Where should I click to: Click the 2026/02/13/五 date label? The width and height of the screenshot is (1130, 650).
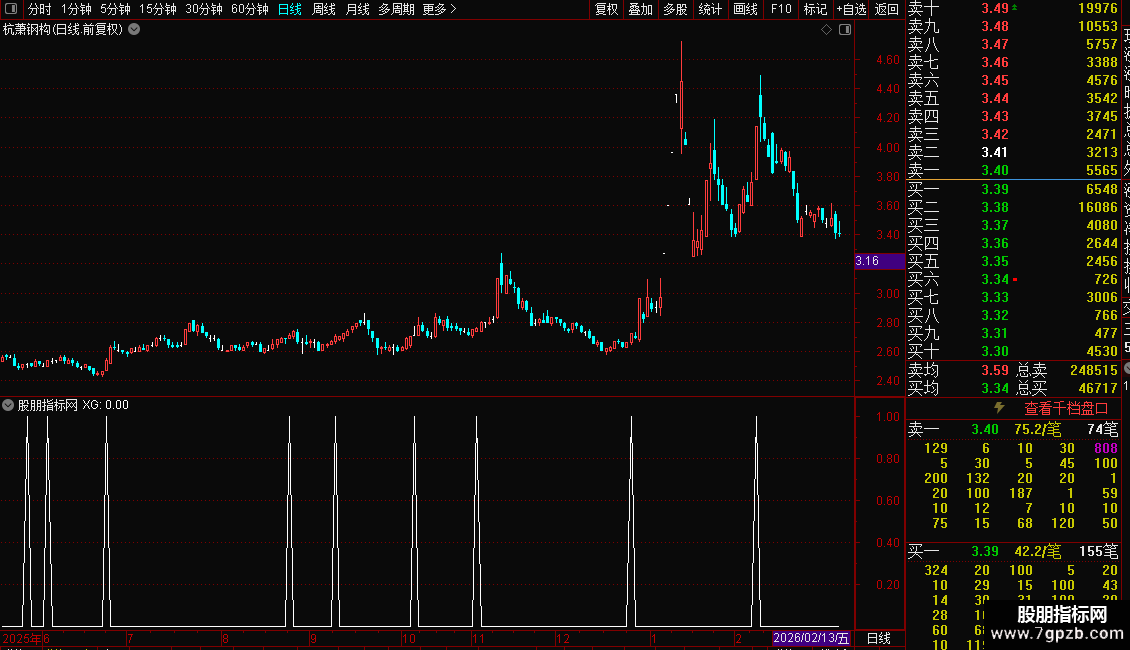click(811, 638)
